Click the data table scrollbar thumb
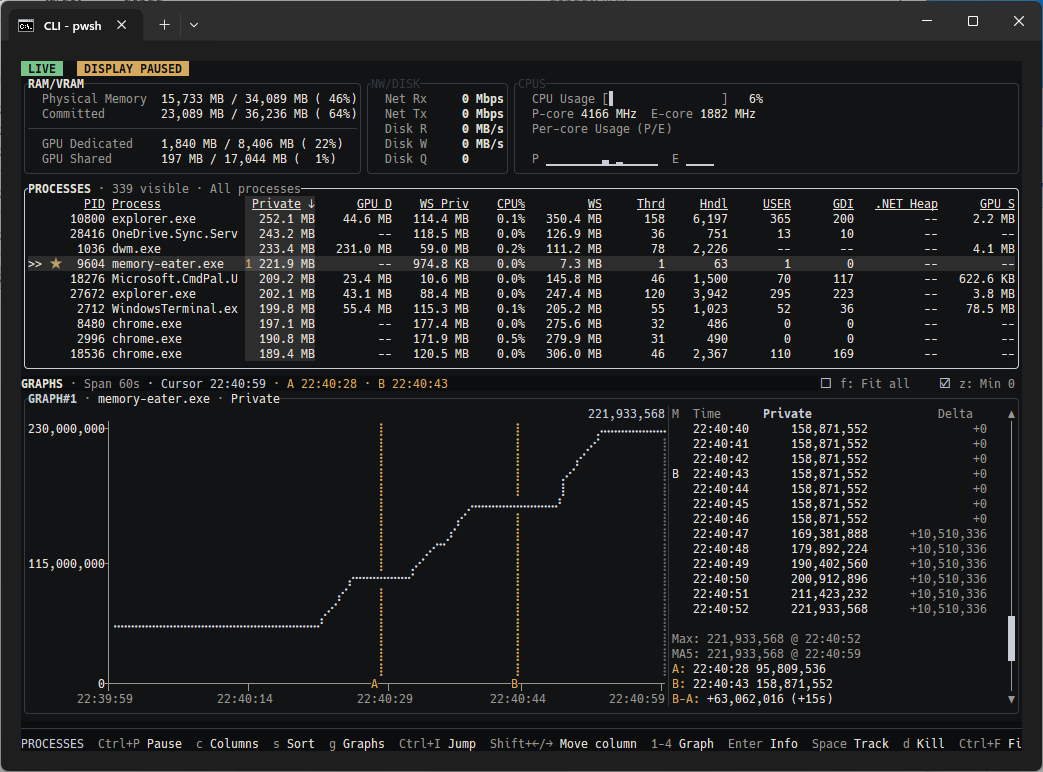The height and width of the screenshot is (772, 1043). coord(1011,638)
